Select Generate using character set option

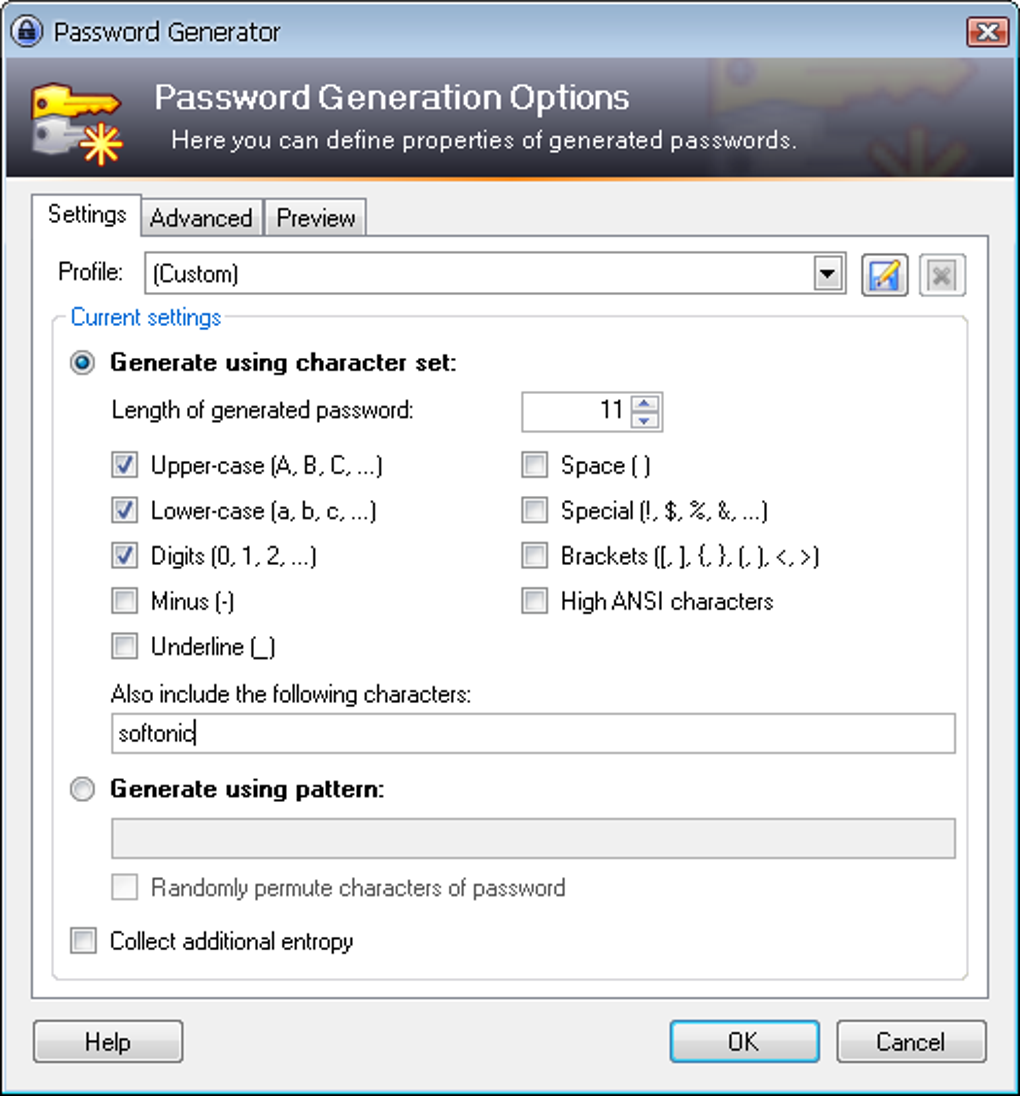[84, 363]
